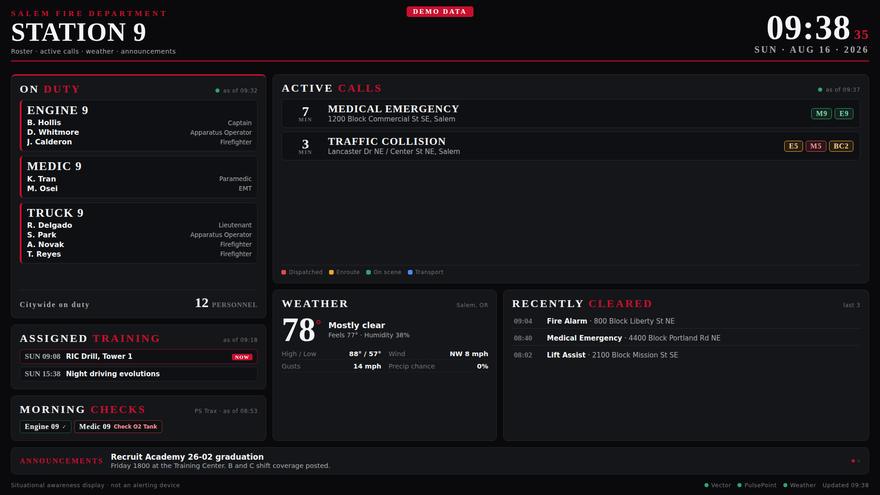
Task: Click the E9 unit badge
Action: pos(844,113)
